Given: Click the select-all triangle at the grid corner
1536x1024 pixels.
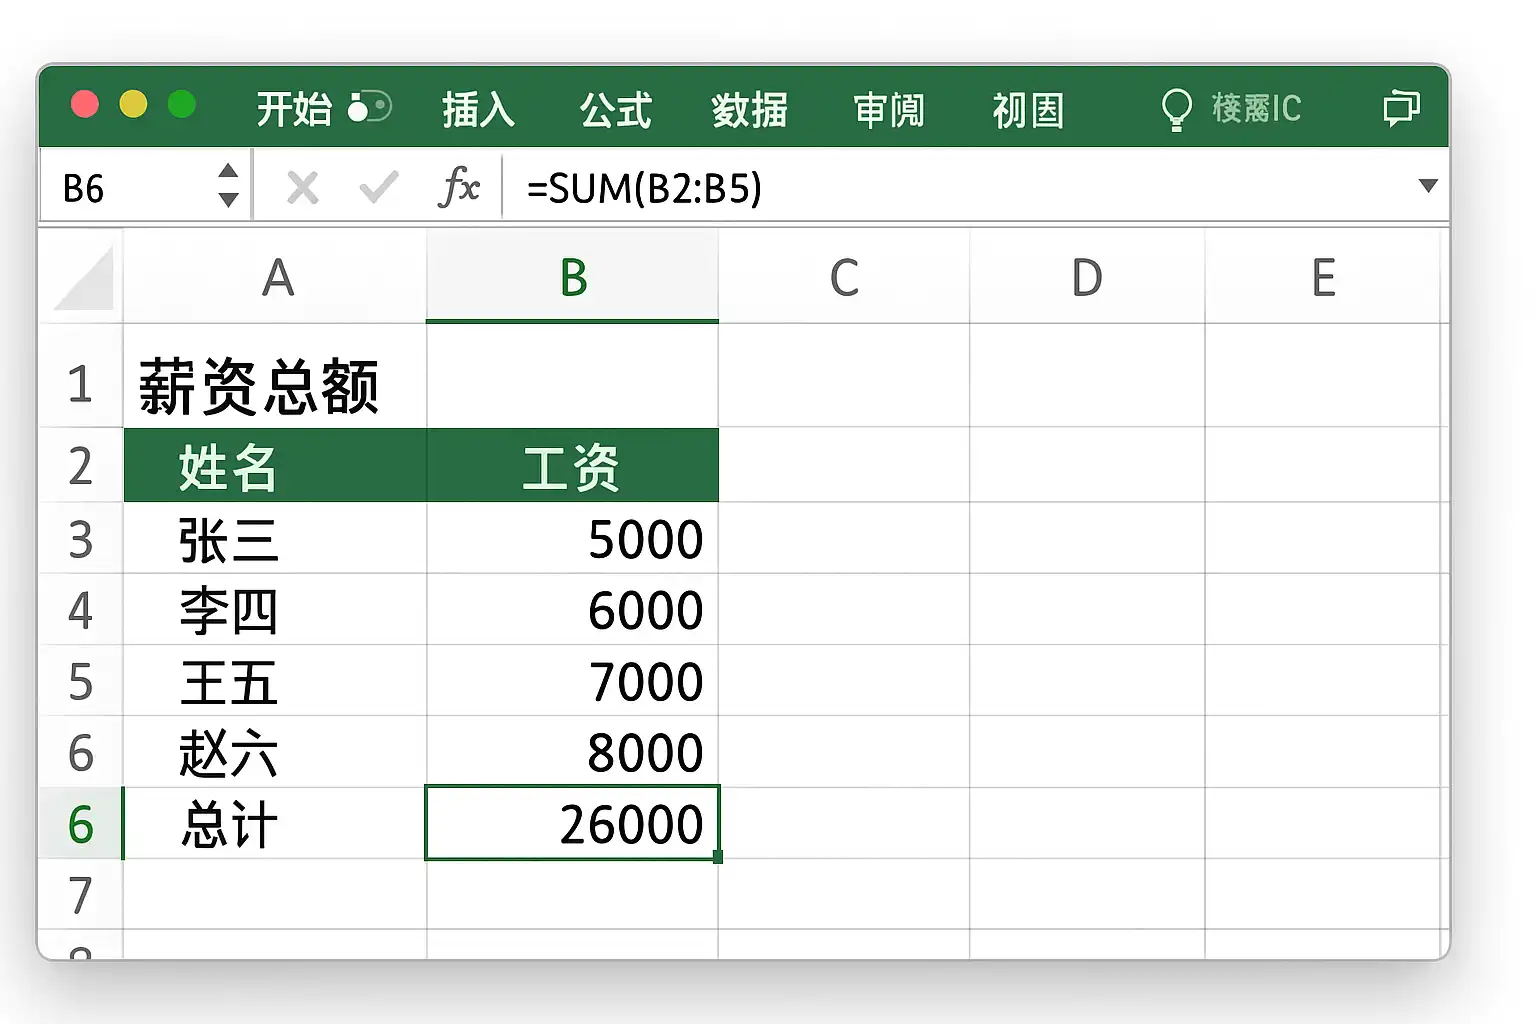Looking at the screenshot, I should 85,280.
